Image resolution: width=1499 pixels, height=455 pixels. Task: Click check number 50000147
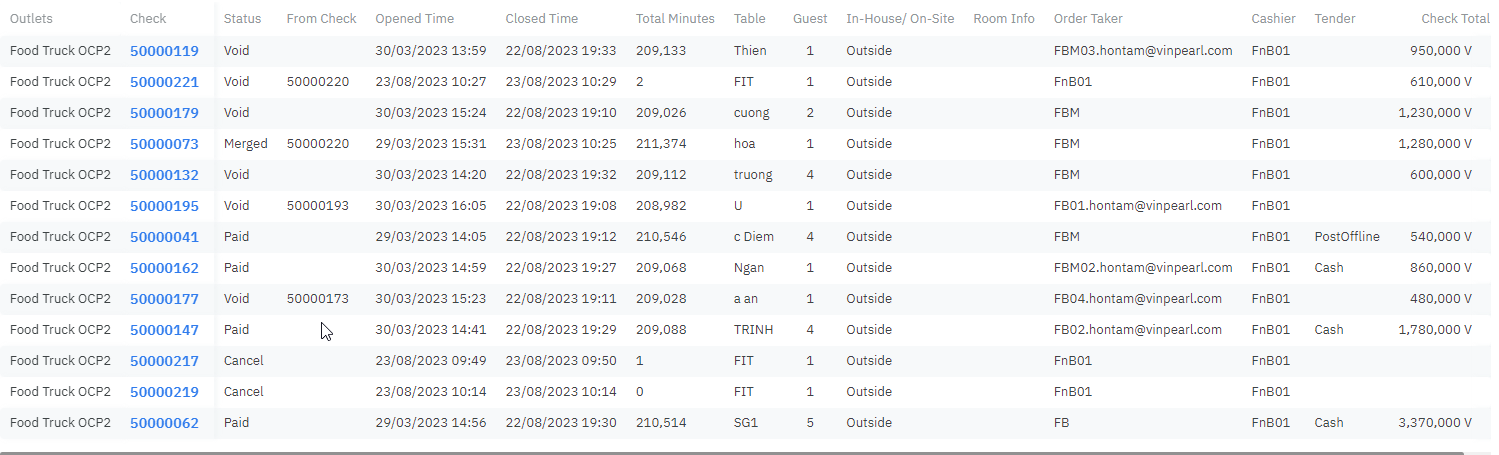[164, 330]
